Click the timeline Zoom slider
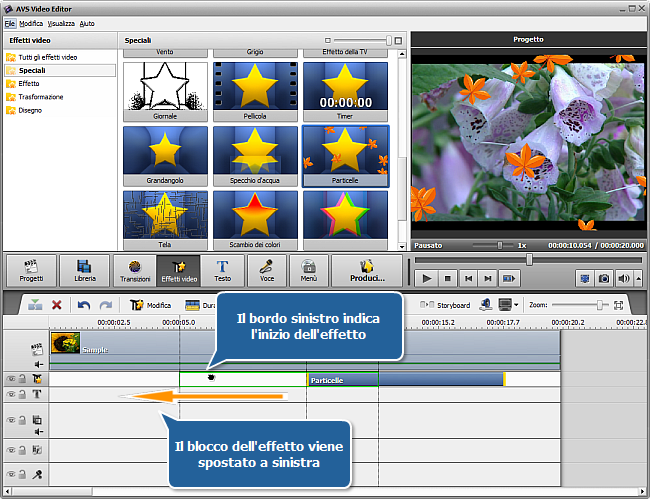650x500 pixels. (x=580, y=305)
